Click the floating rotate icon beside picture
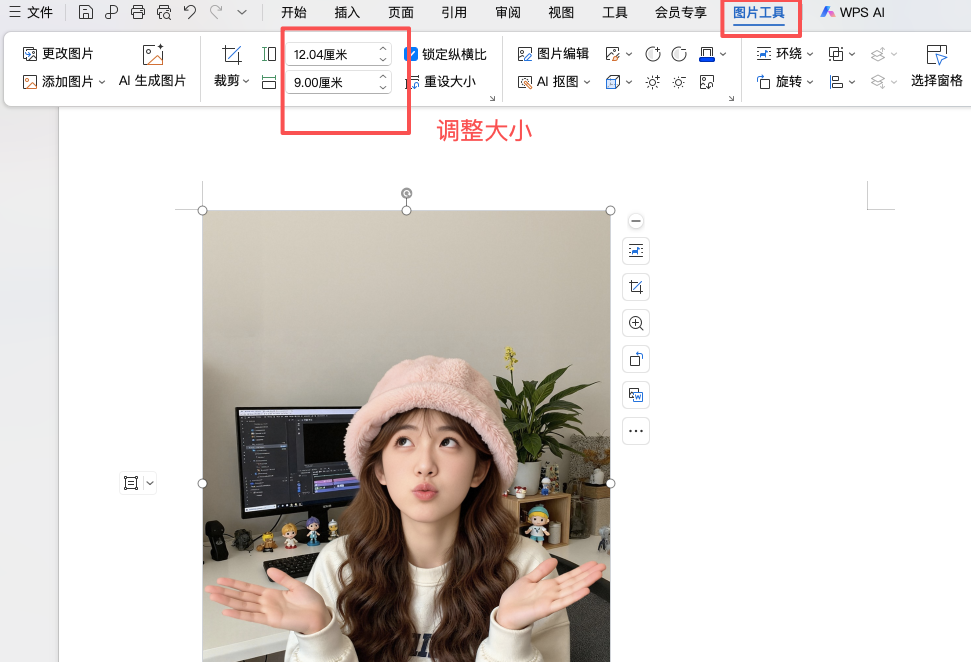971x662 pixels. coord(635,359)
